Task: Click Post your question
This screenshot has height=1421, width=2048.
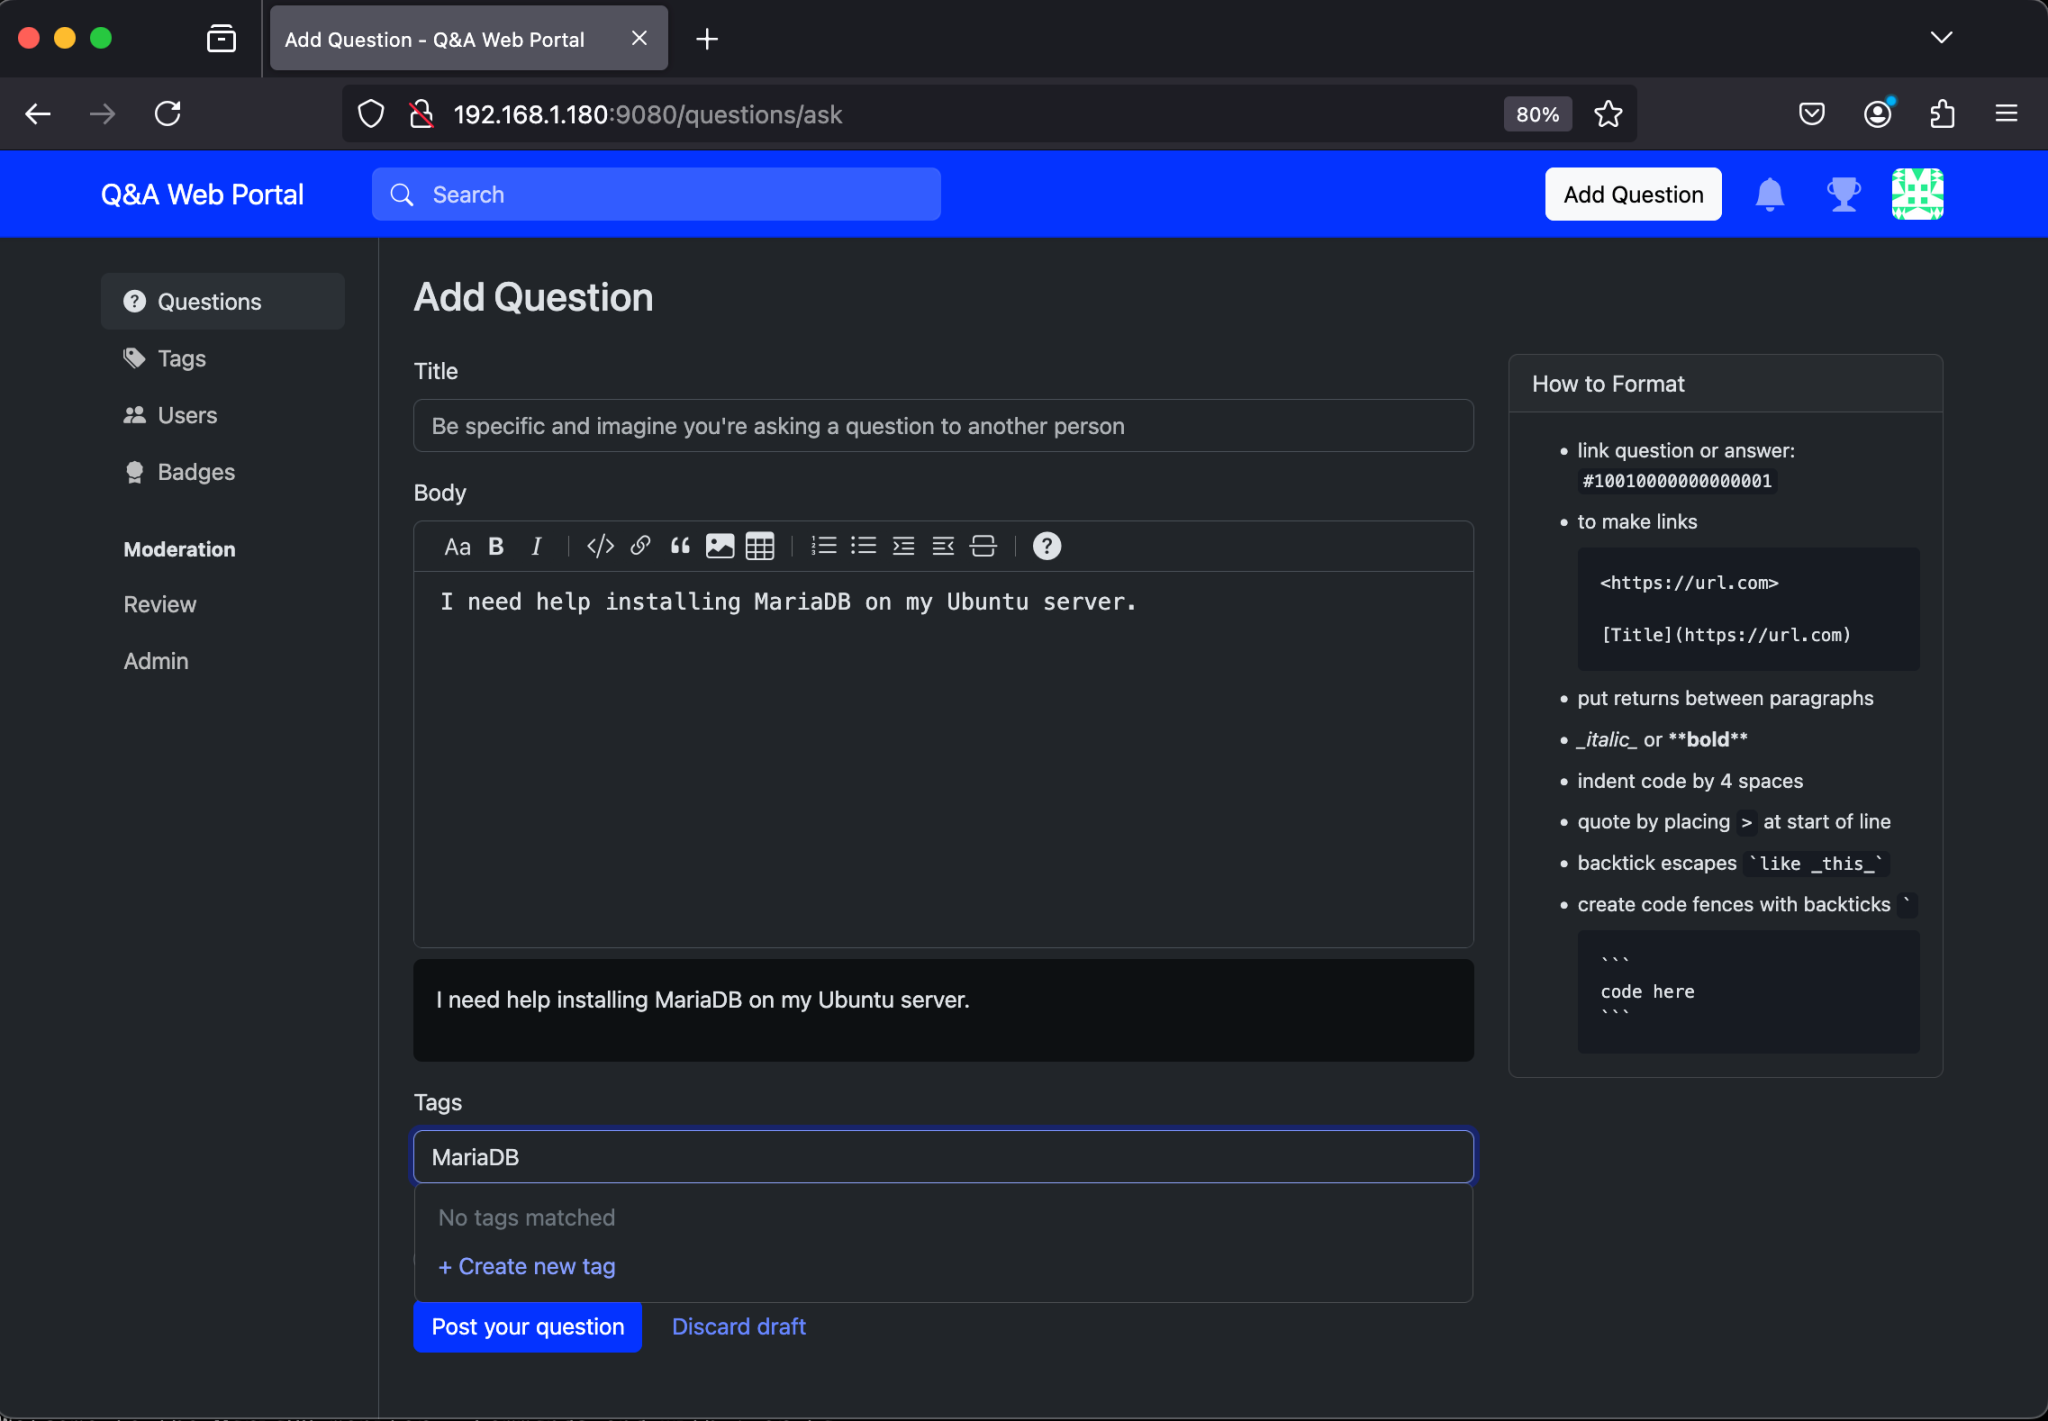Action: [526, 1326]
